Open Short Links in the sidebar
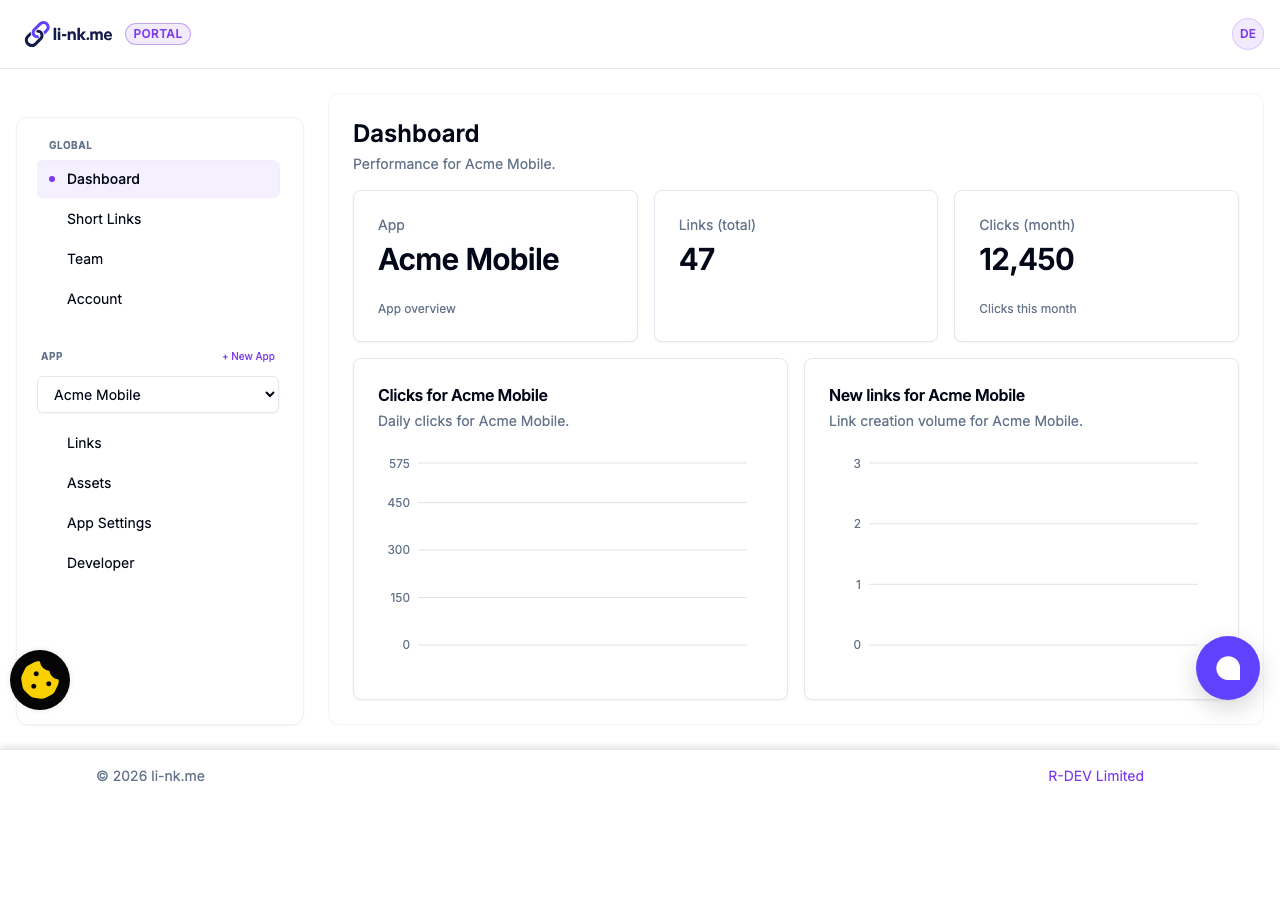Viewport: 1280px width, 898px height. click(158, 219)
